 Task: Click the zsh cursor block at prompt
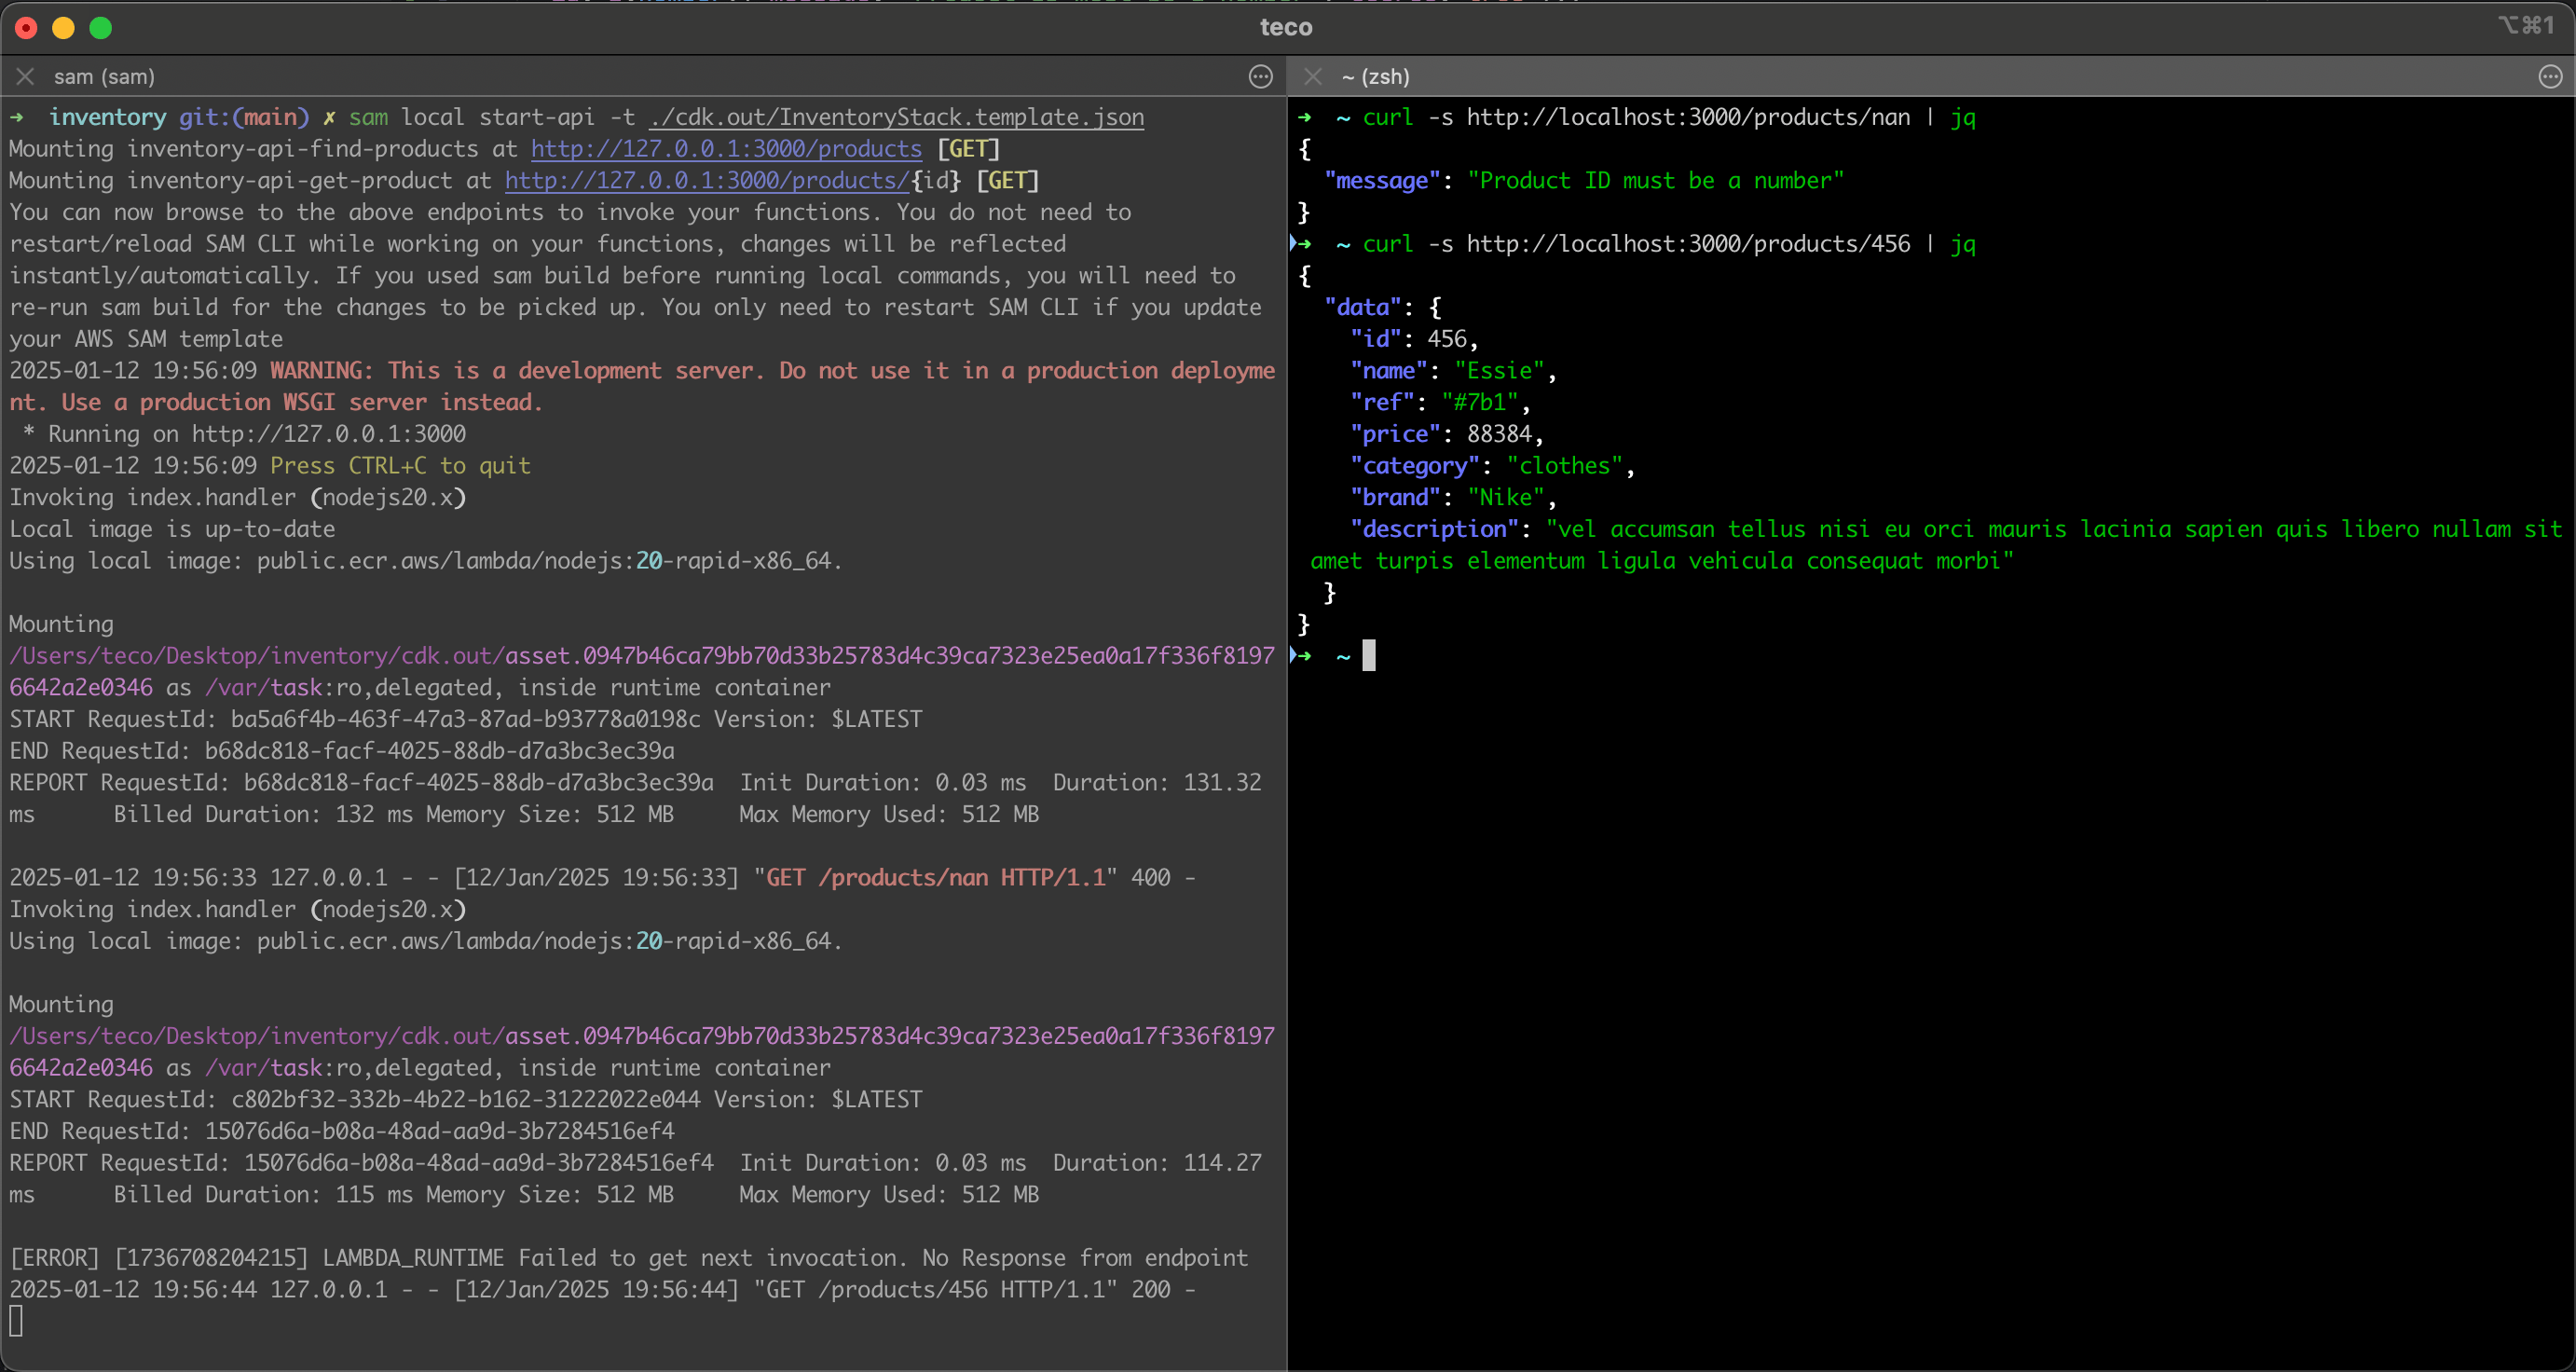(x=1368, y=656)
